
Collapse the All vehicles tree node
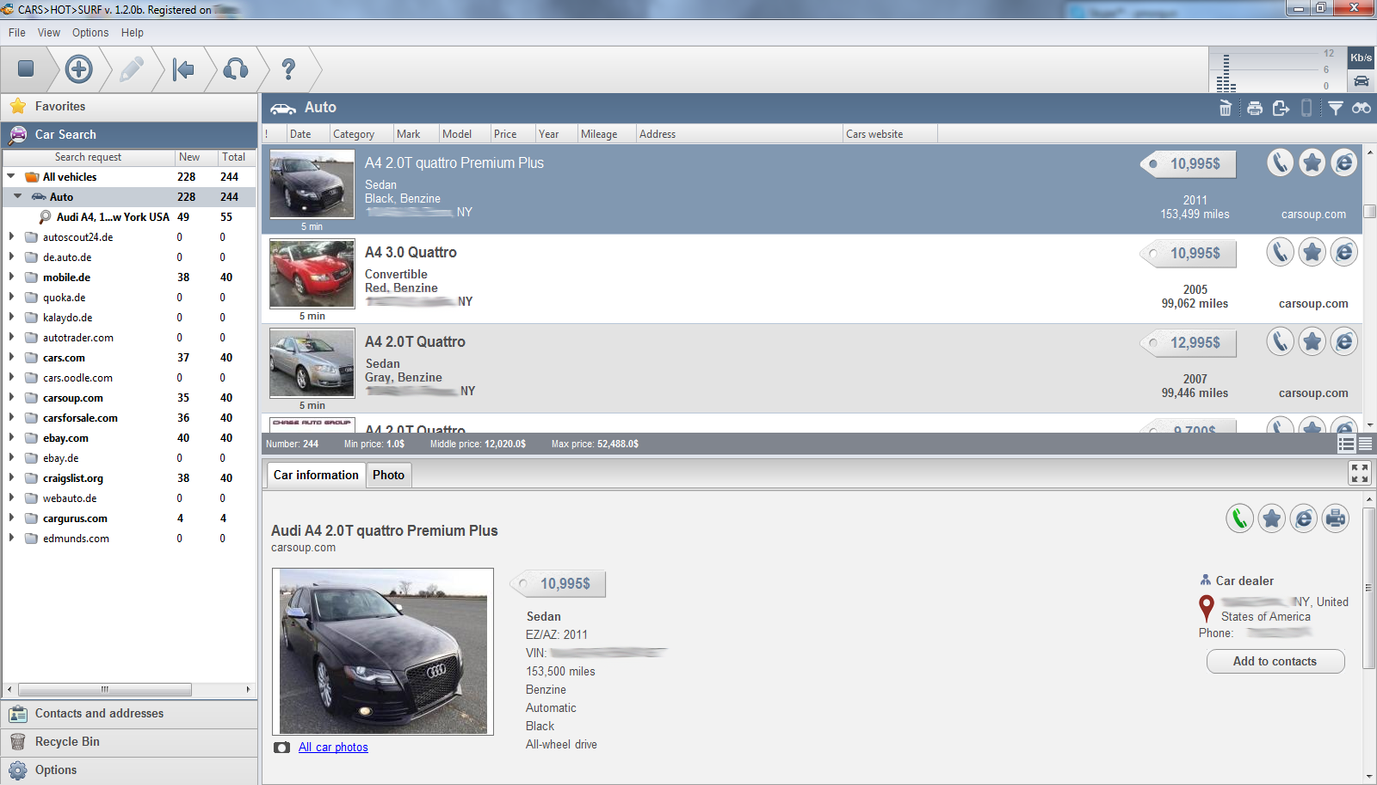coord(11,177)
